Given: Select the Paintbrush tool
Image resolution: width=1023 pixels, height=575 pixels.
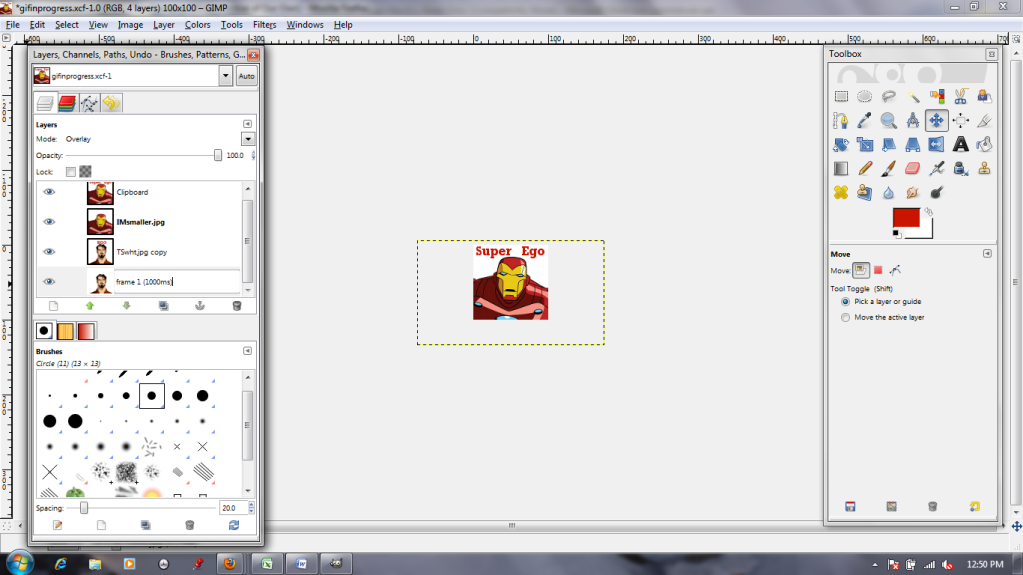Looking at the screenshot, I should [x=889, y=169].
